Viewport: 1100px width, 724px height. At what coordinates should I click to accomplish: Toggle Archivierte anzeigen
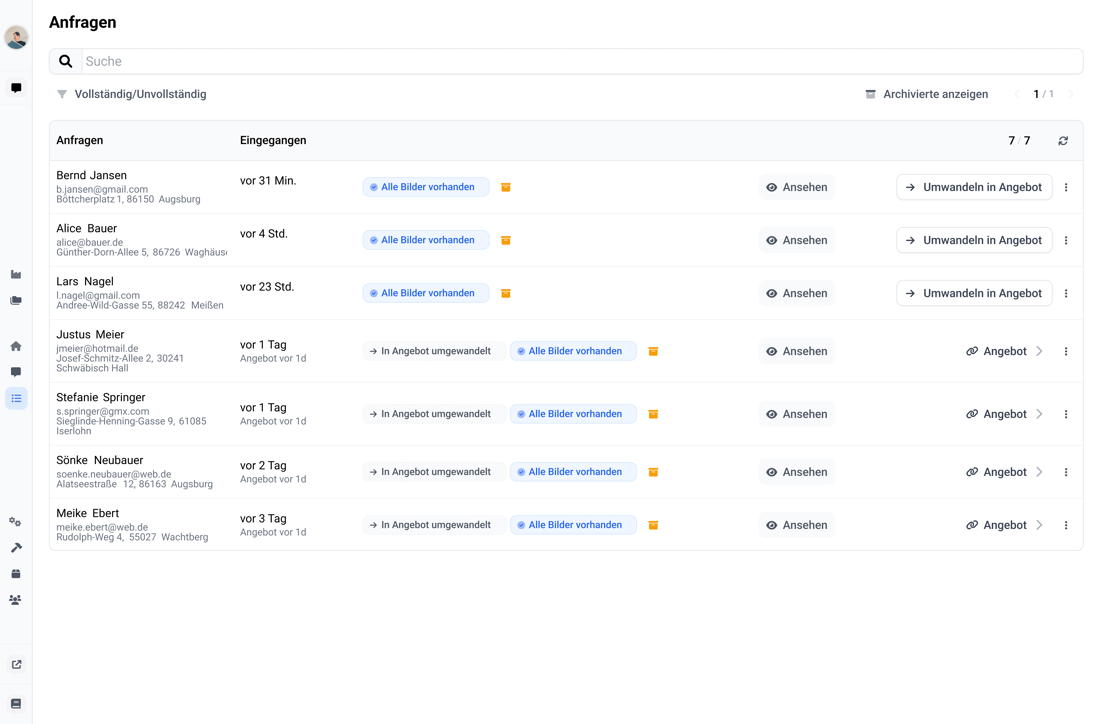[x=926, y=94]
